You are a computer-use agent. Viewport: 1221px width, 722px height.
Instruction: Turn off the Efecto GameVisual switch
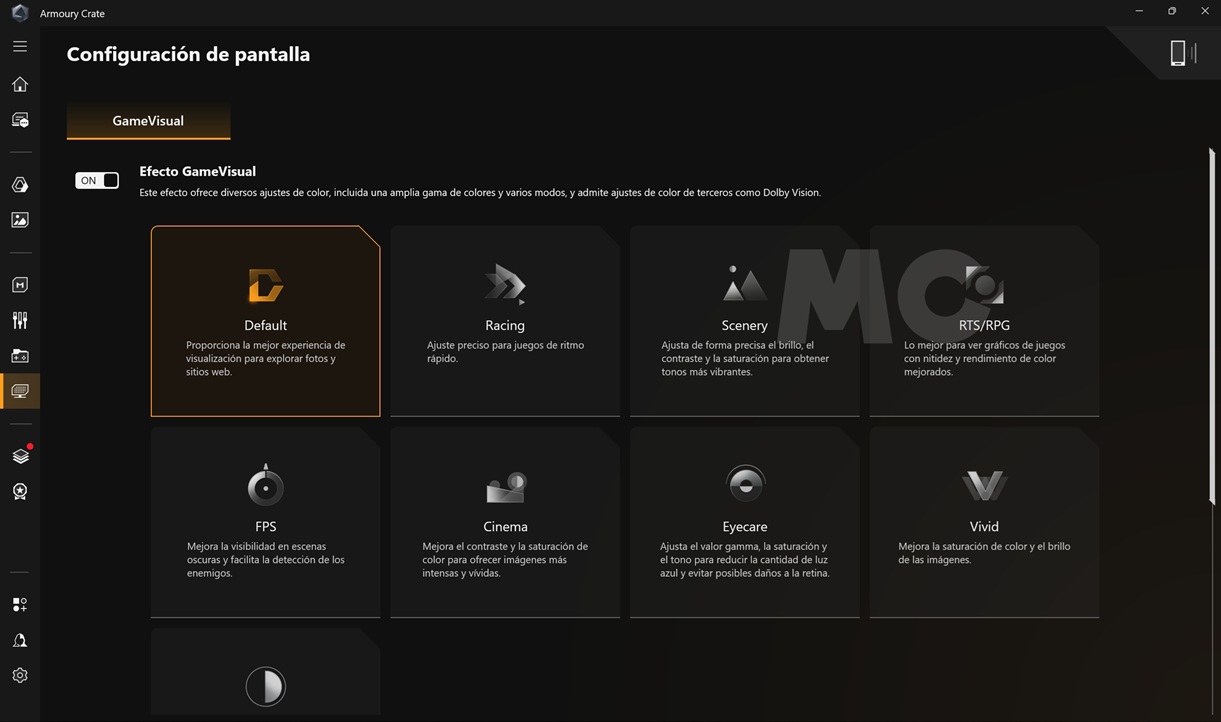97,180
